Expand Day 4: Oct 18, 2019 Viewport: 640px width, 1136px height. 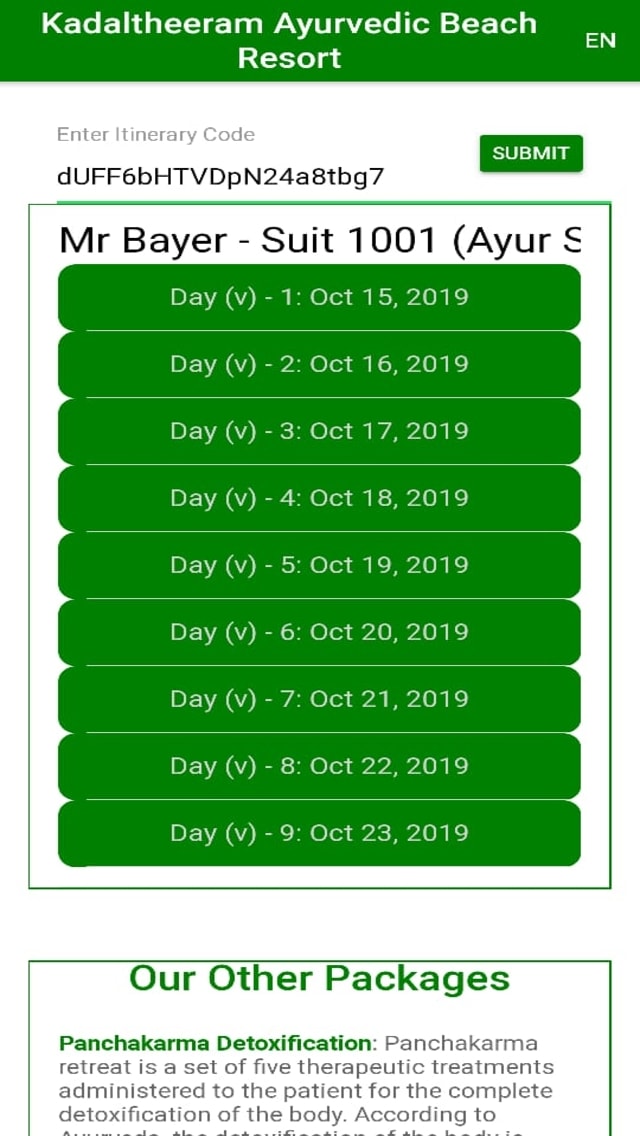(x=319, y=498)
